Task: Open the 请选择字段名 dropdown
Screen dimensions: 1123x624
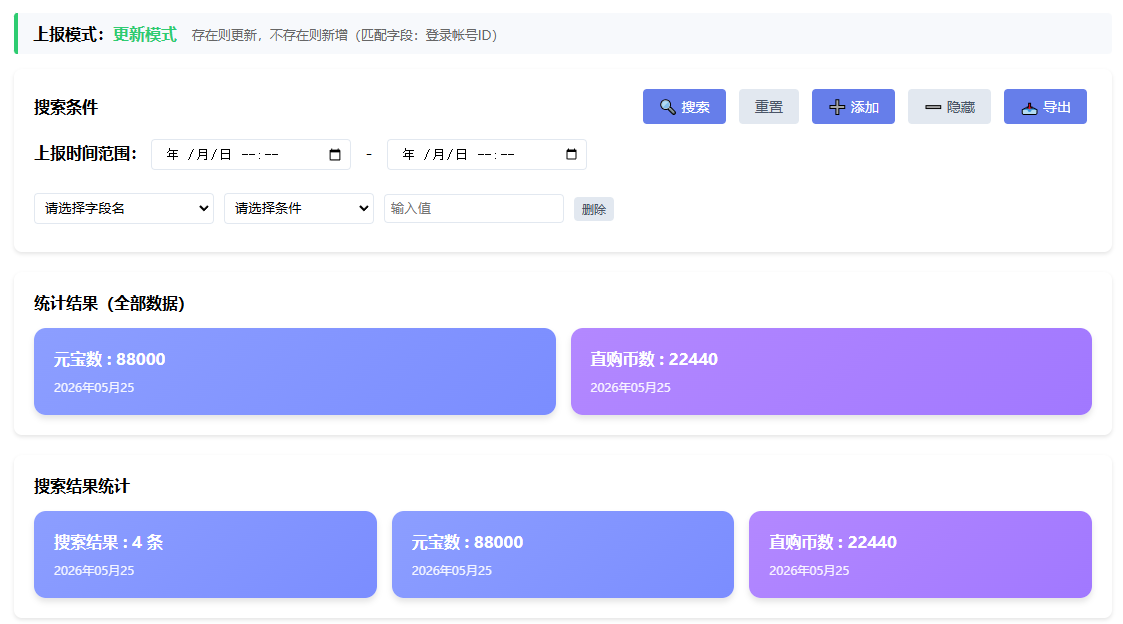Action: [x=124, y=208]
